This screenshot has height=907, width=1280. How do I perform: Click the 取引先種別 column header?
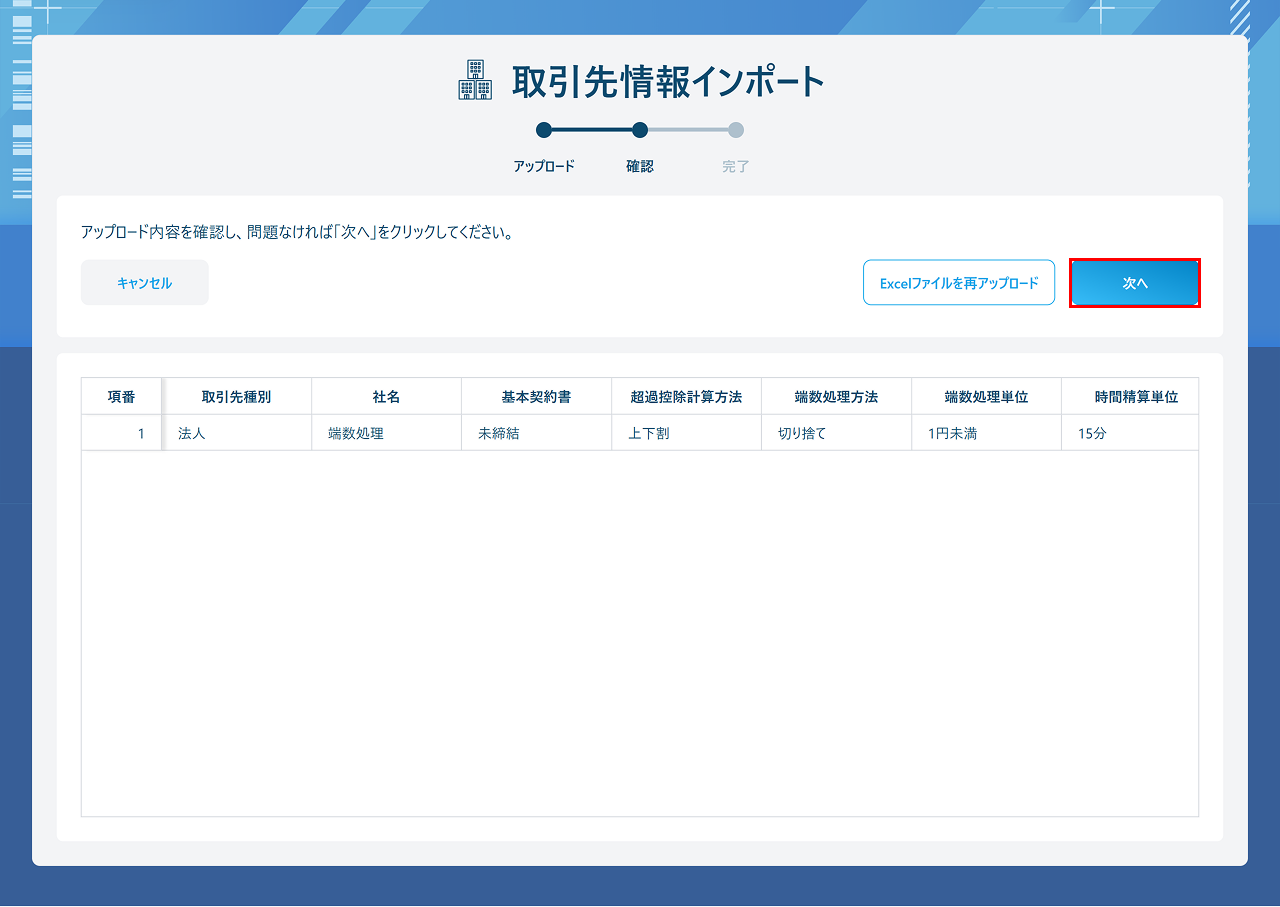point(236,397)
